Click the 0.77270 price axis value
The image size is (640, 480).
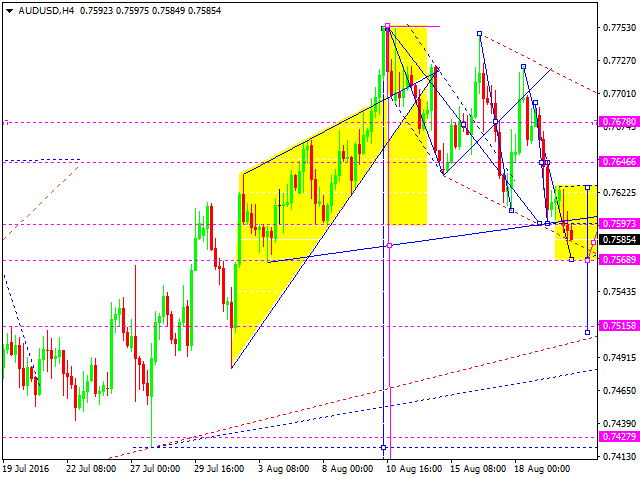tap(619, 61)
